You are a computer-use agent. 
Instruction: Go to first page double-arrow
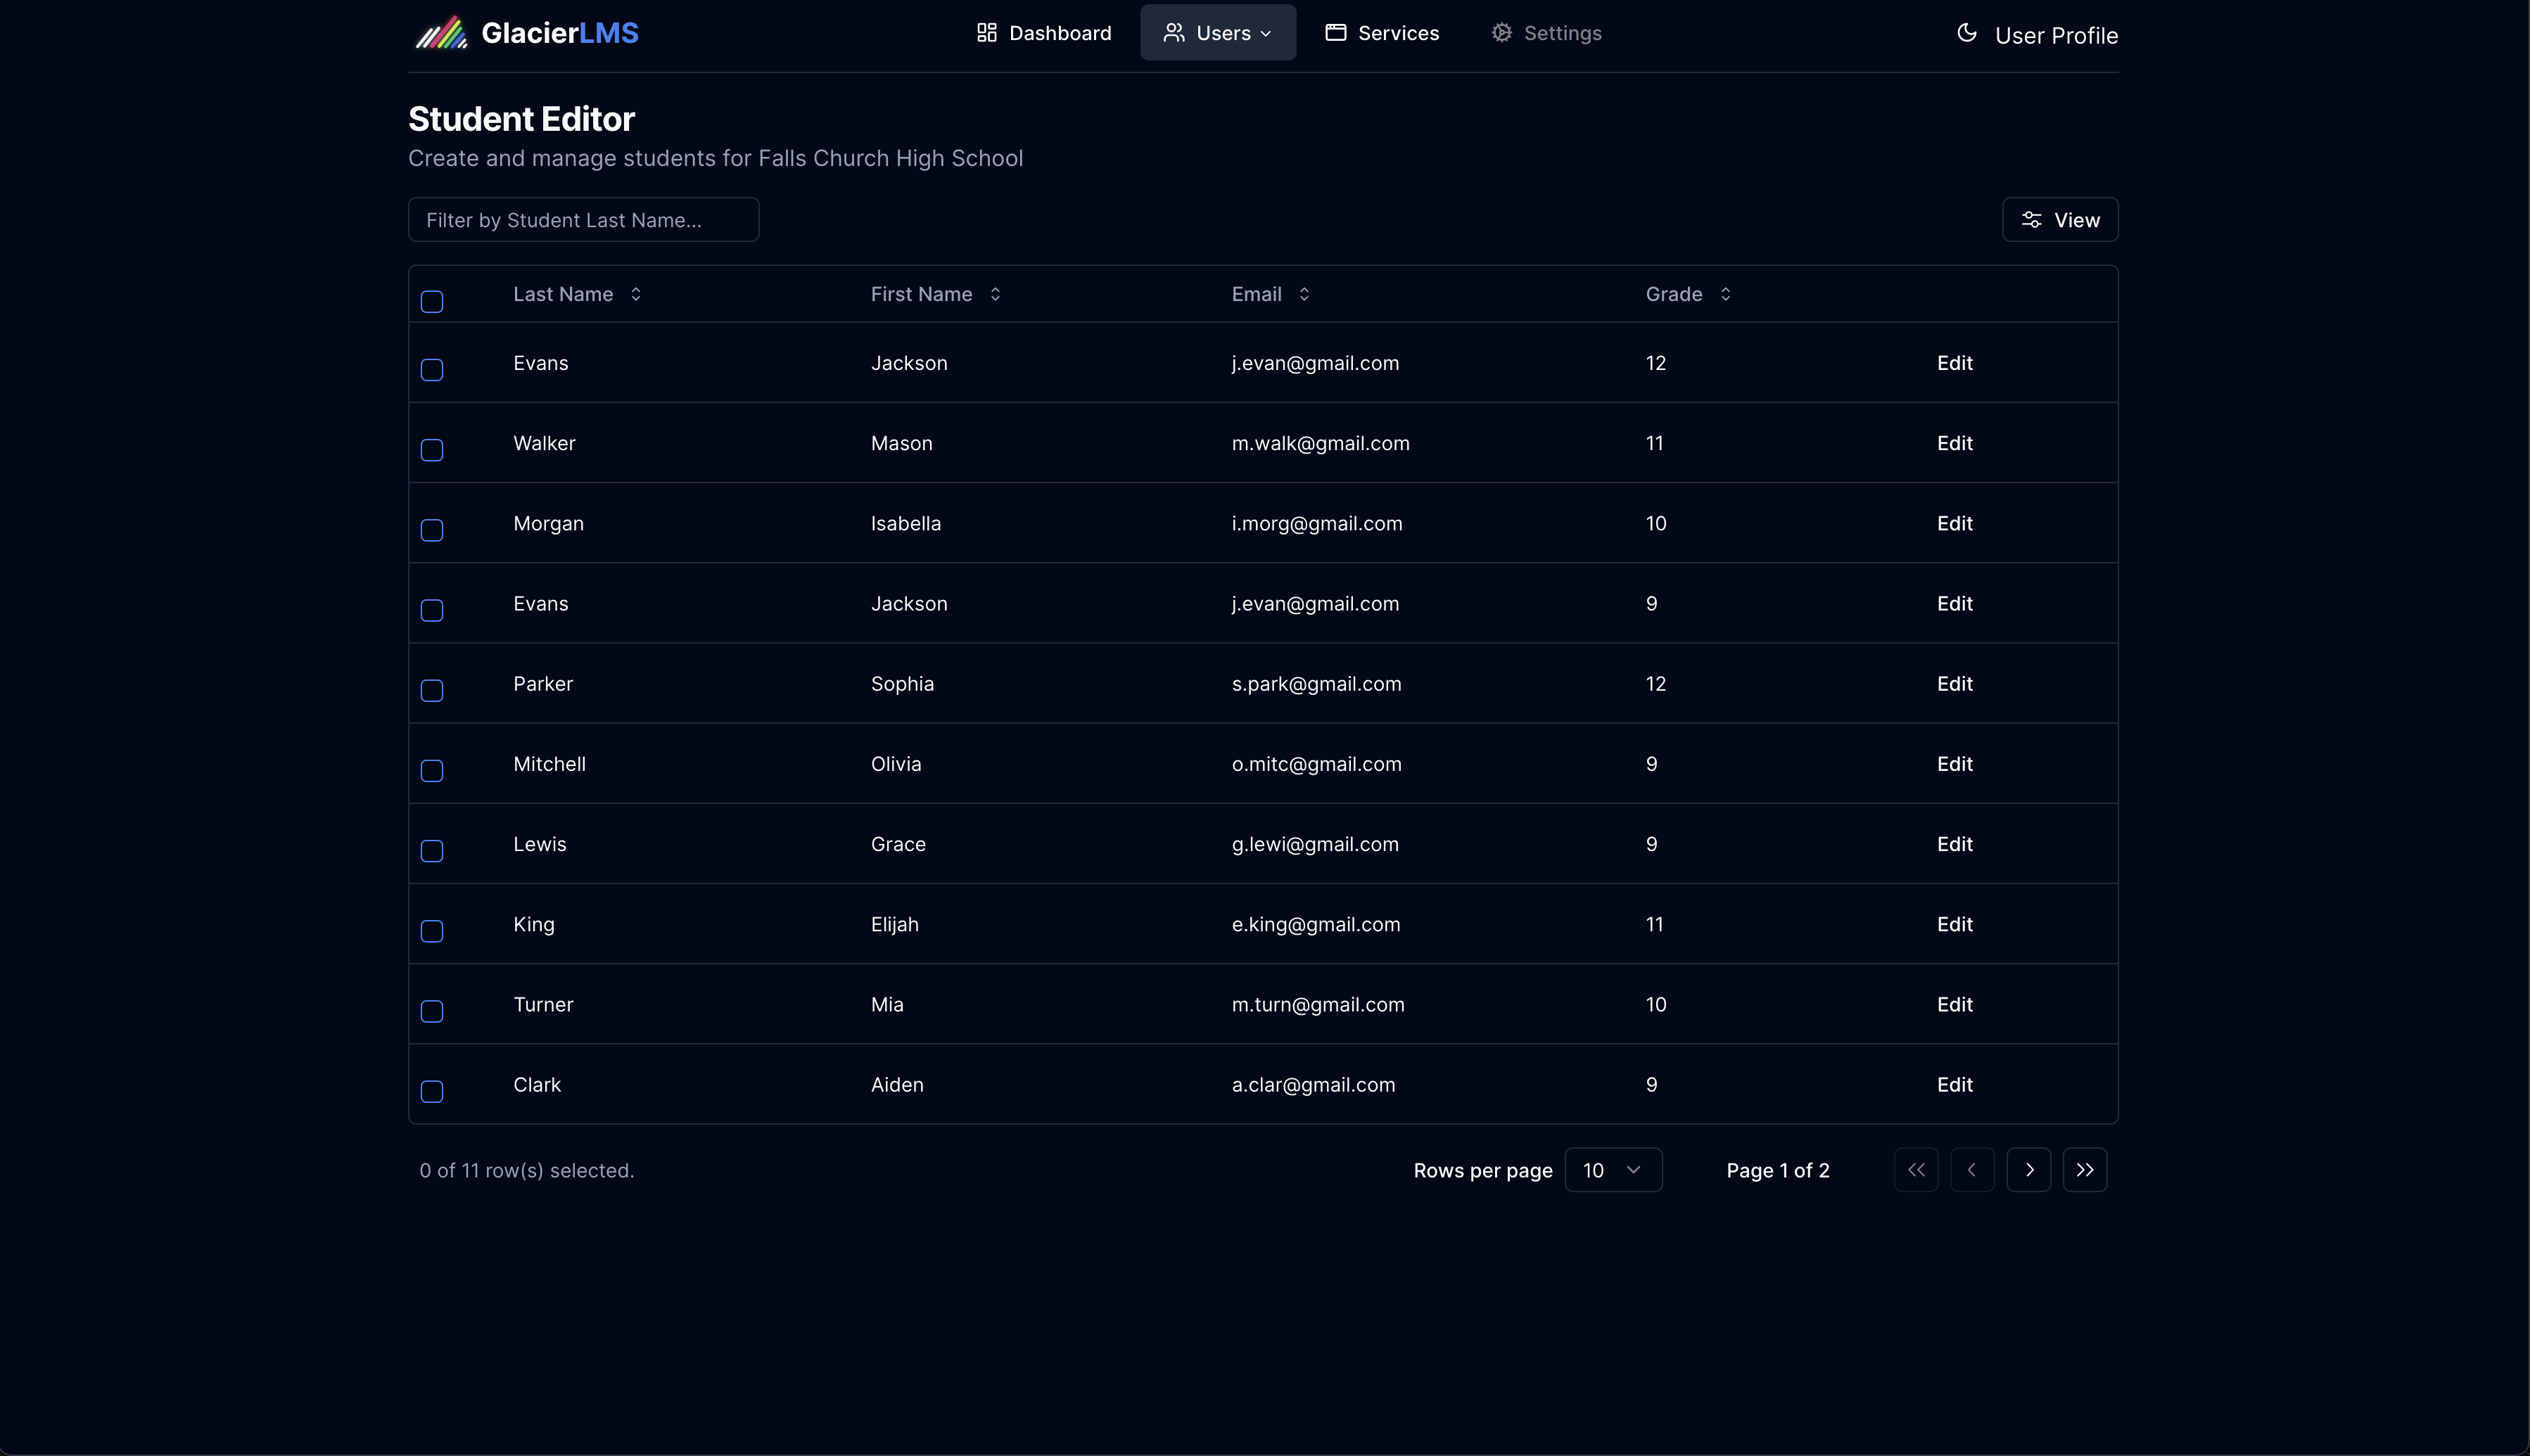pyautogui.click(x=1915, y=1170)
